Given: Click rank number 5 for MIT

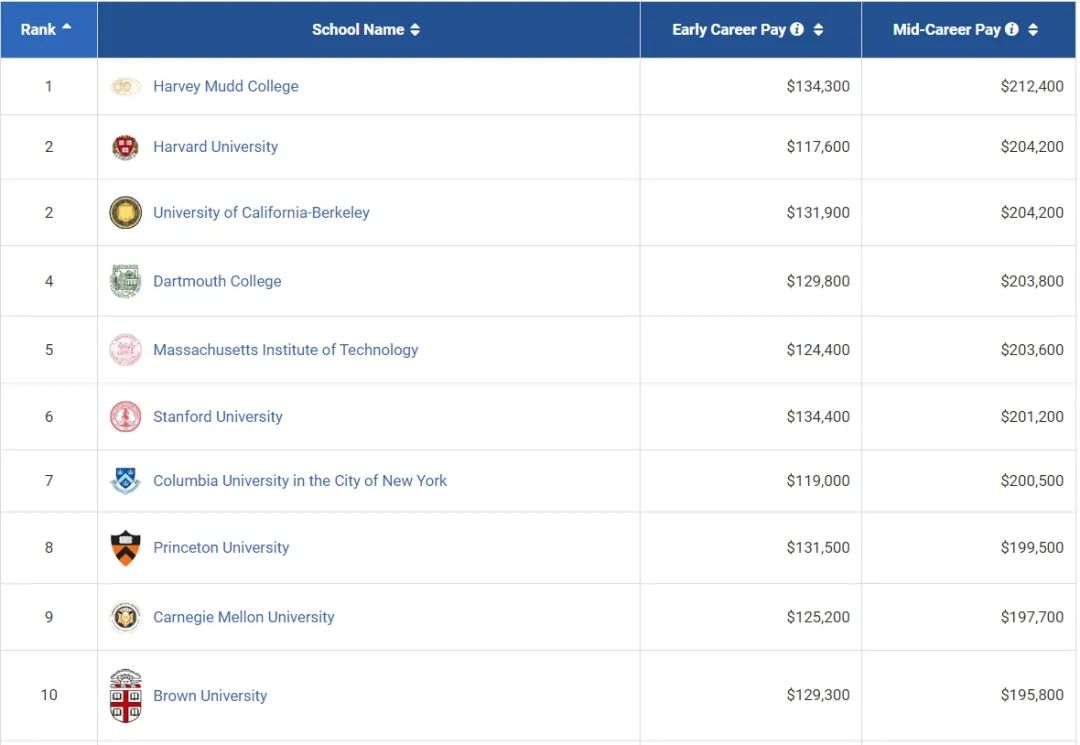Looking at the screenshot, I should tap(49, 350).
